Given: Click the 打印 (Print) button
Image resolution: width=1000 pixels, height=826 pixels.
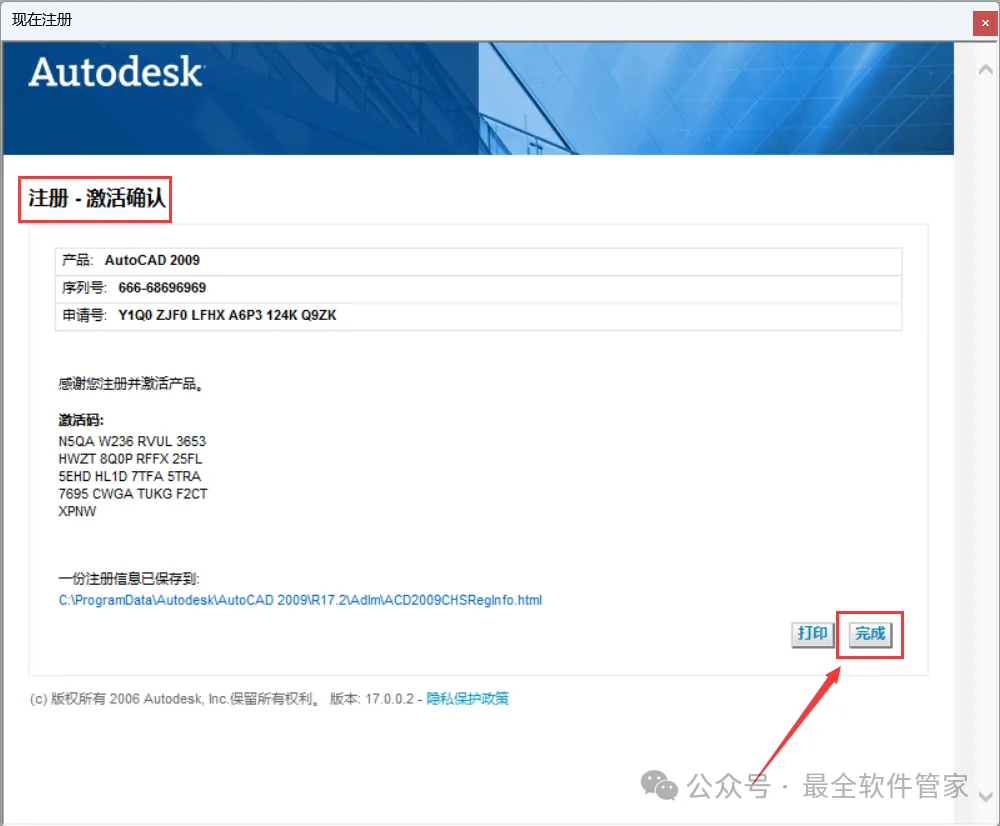Looking at the screenshot, I should tap(812, 634).
